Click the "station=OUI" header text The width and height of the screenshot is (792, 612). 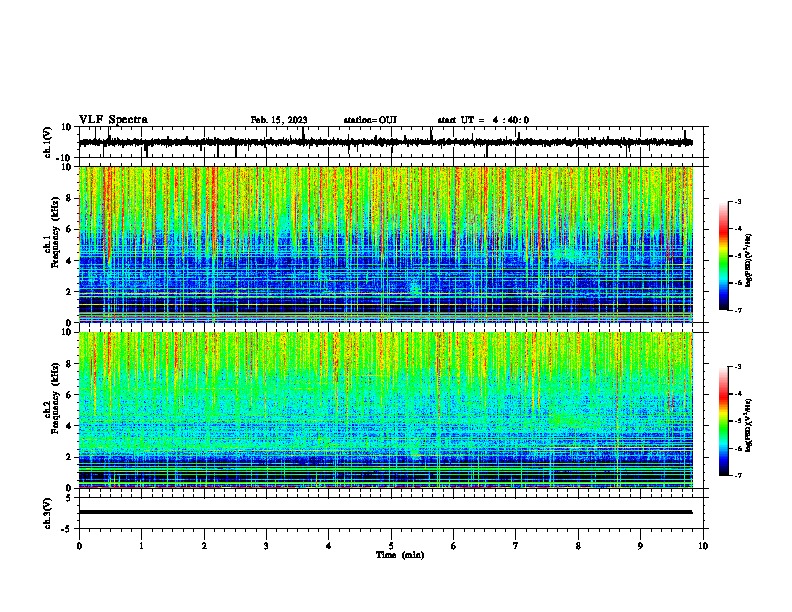pos(370,120)
